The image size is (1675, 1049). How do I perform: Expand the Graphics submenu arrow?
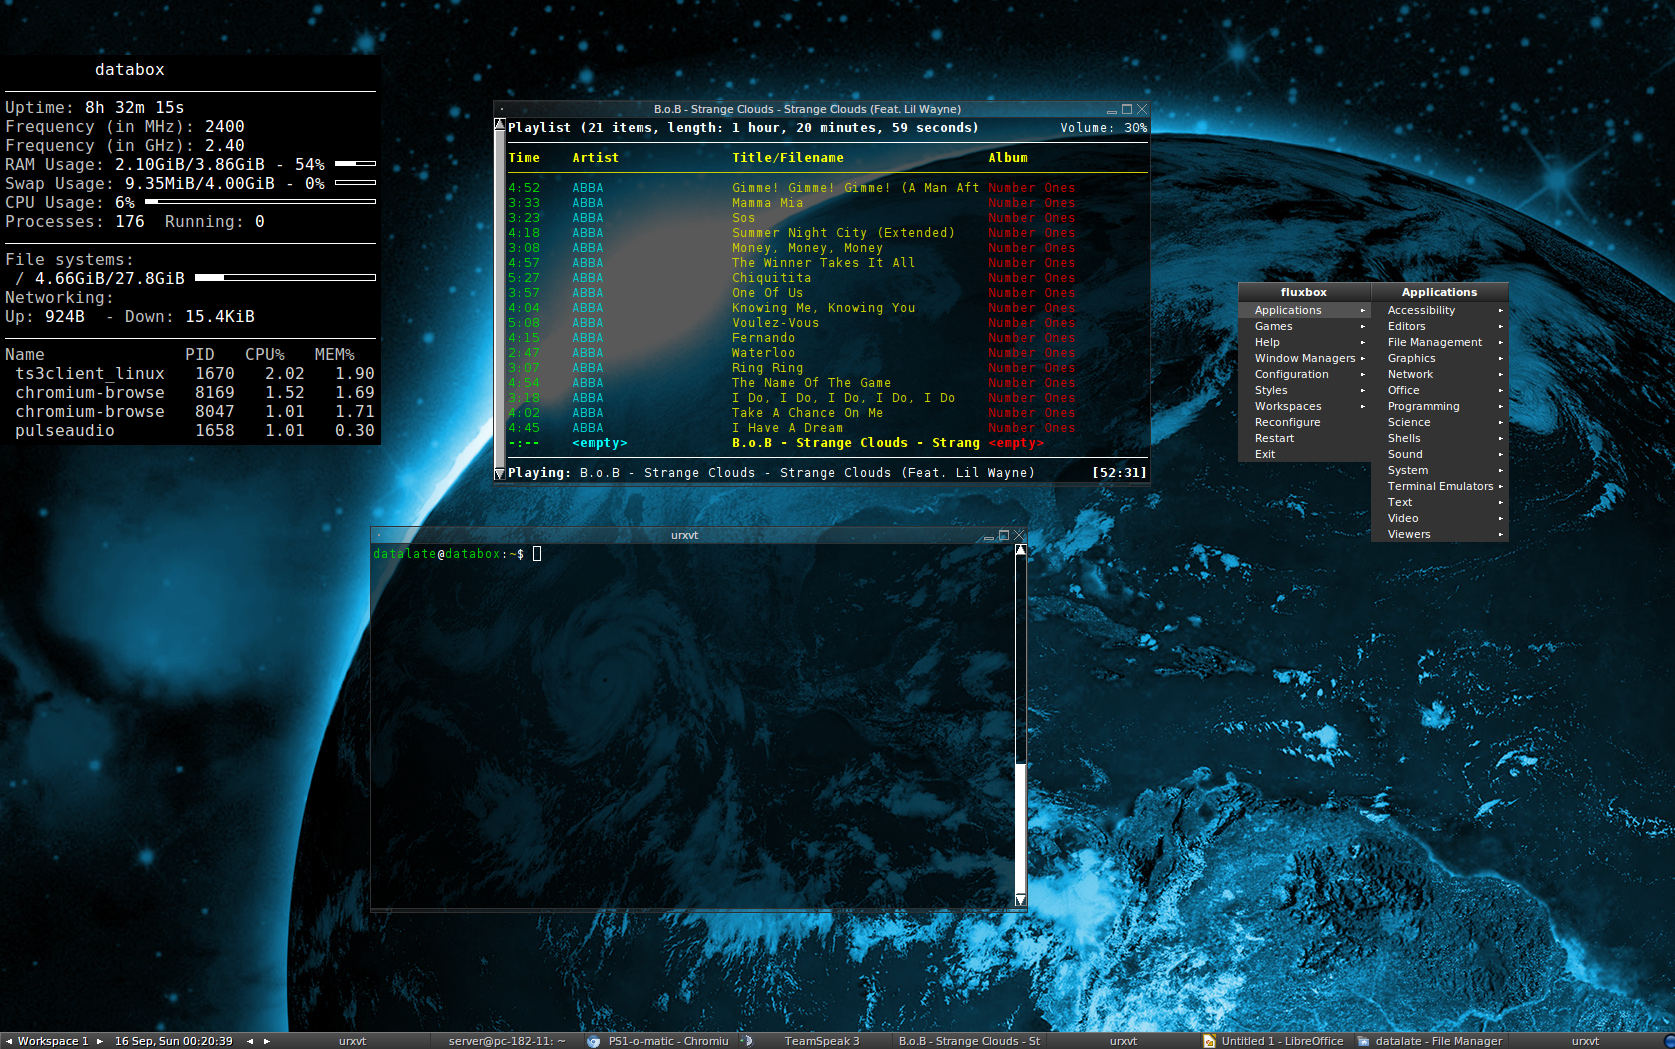[1500, 358]
